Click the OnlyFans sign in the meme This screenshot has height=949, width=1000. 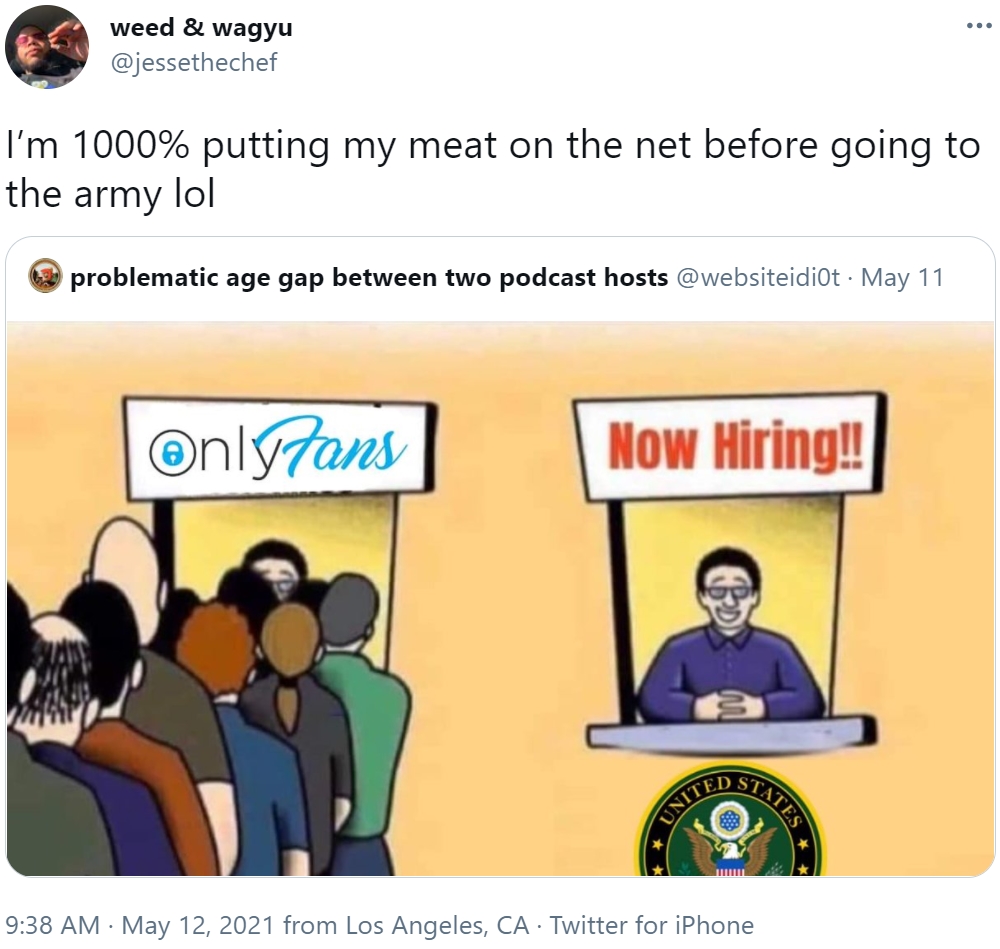click(279, 448)
